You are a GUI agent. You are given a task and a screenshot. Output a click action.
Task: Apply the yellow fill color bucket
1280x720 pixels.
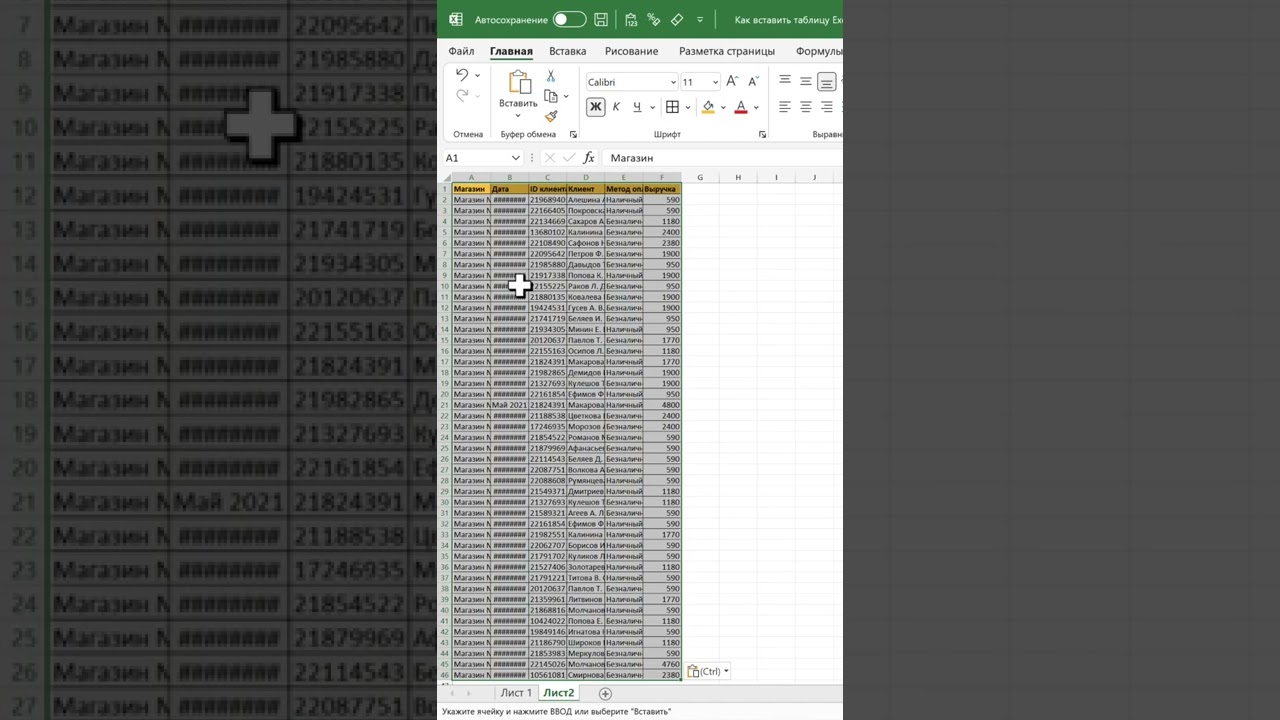click(708, 107)
